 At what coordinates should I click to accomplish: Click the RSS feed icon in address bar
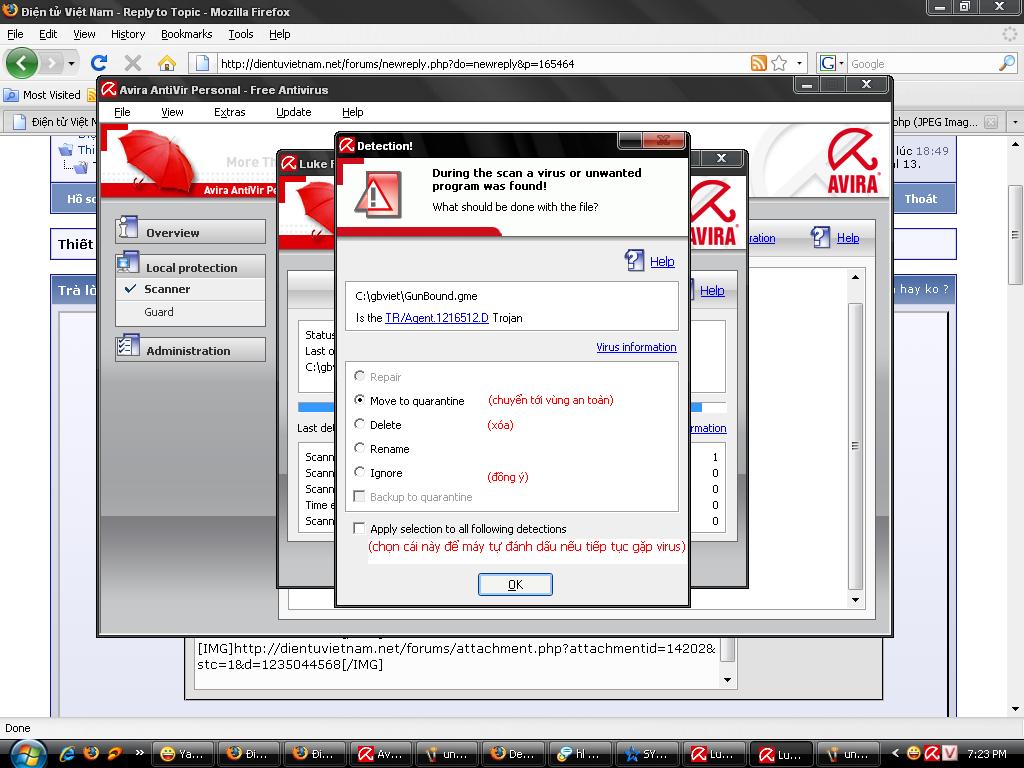(758, 63)
